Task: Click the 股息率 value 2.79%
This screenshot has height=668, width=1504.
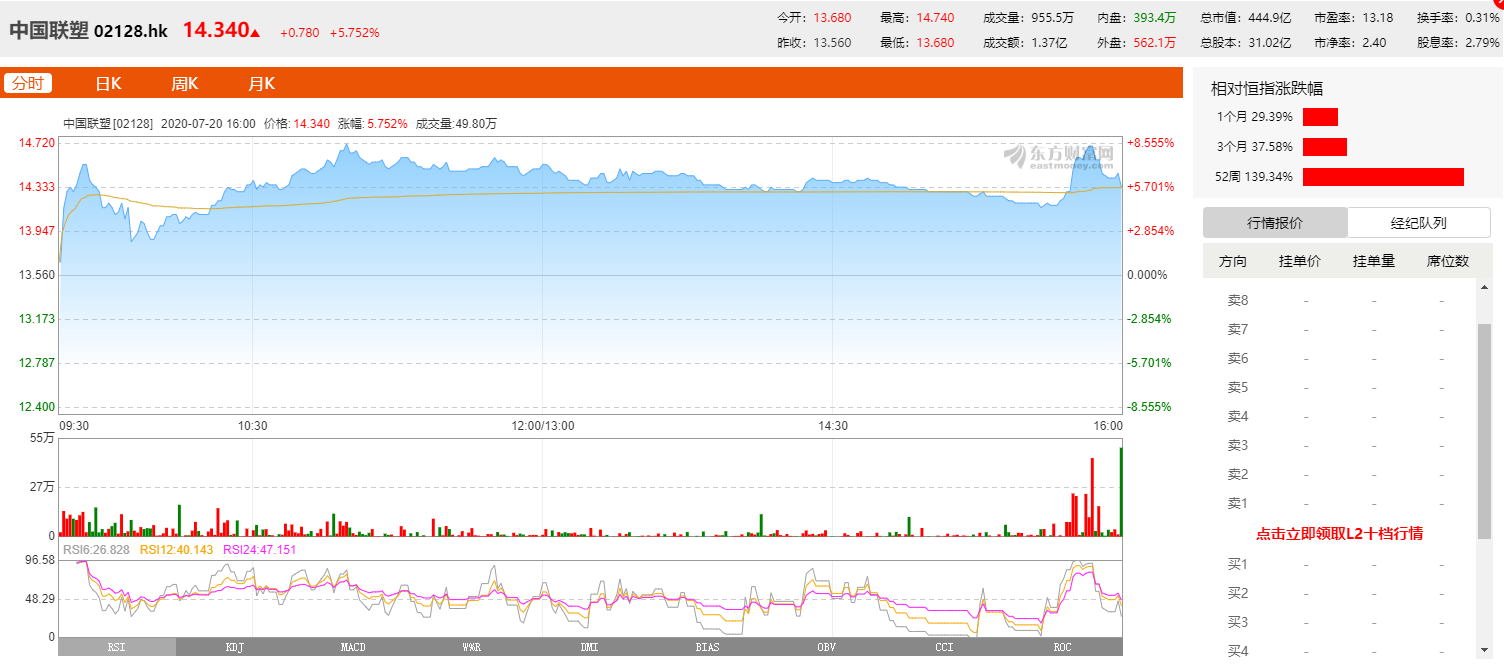Action: click(x=1482, y=43)
